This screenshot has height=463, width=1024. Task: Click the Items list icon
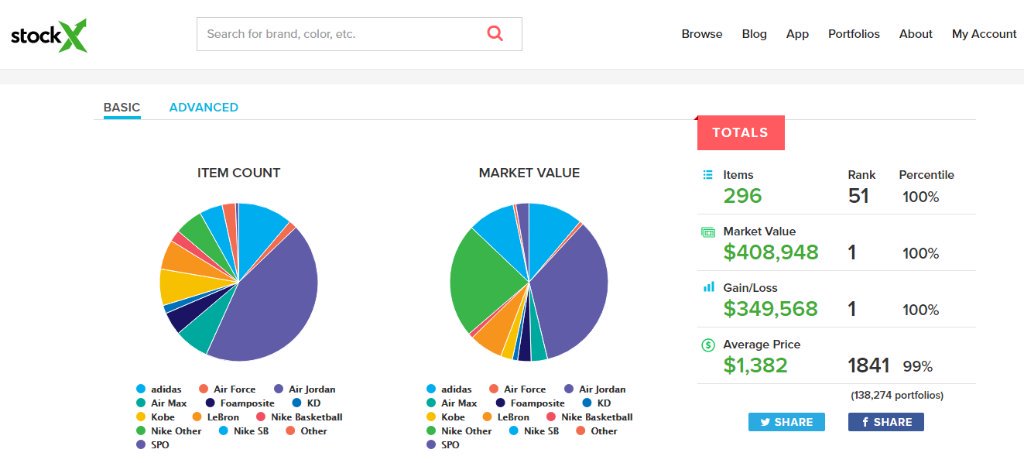(708, 175)
